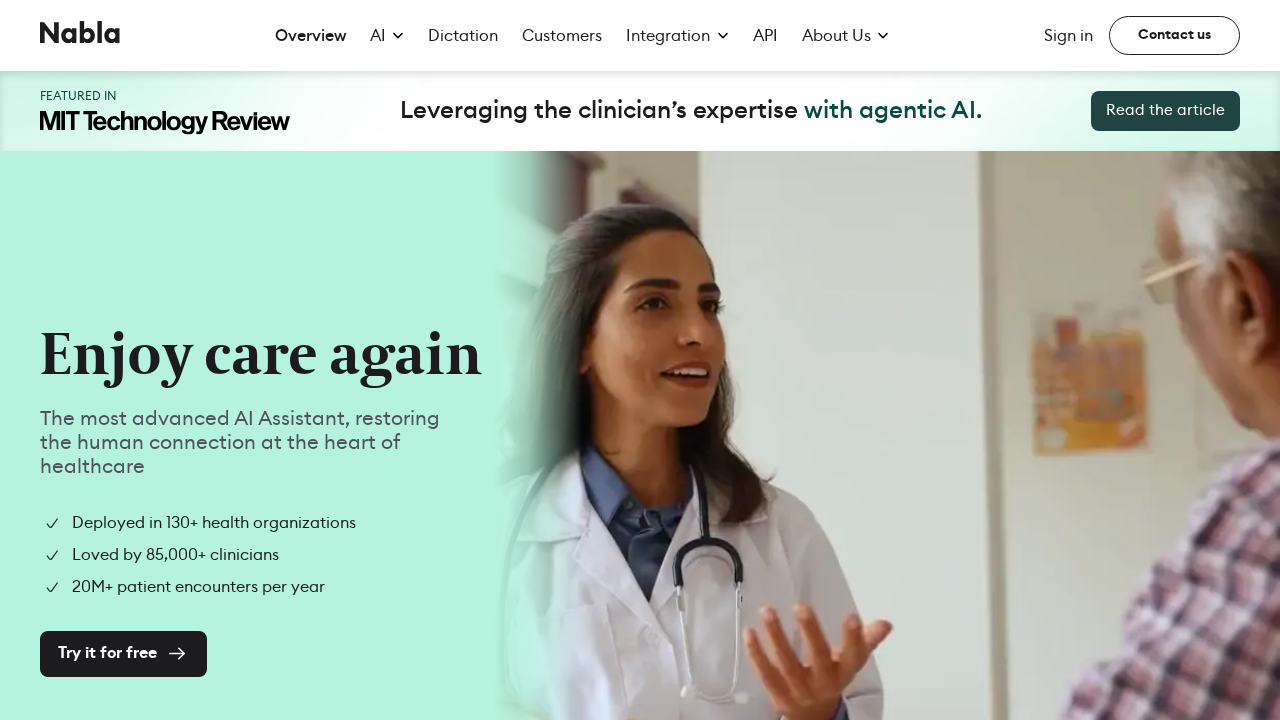Click the checkmark beside Loved by 85,000+ clinicians
This screenshot has height=720, width=1280.
point(52,555)
